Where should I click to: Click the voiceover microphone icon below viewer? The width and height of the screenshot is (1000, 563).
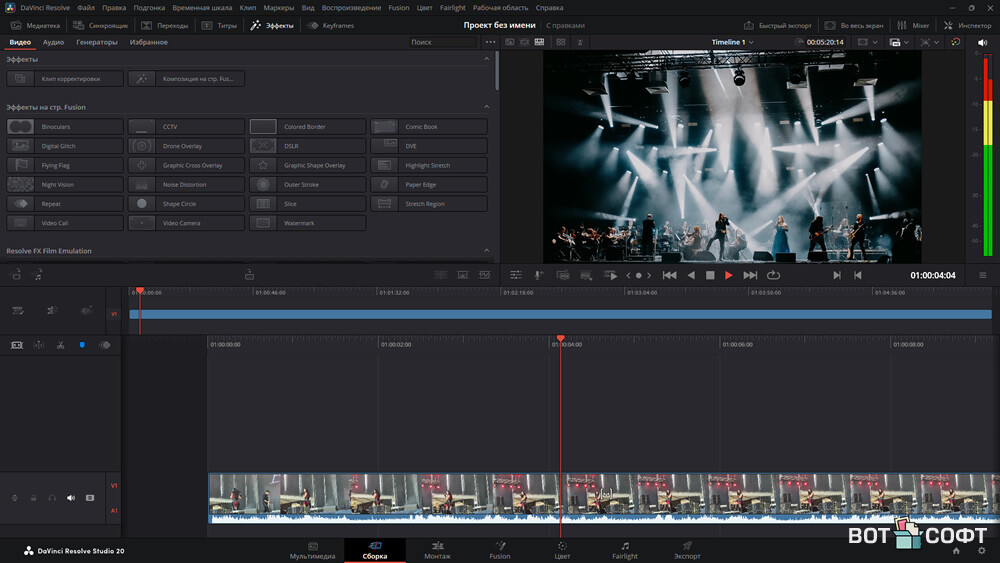pyautogui.click(x=539, y=275)
